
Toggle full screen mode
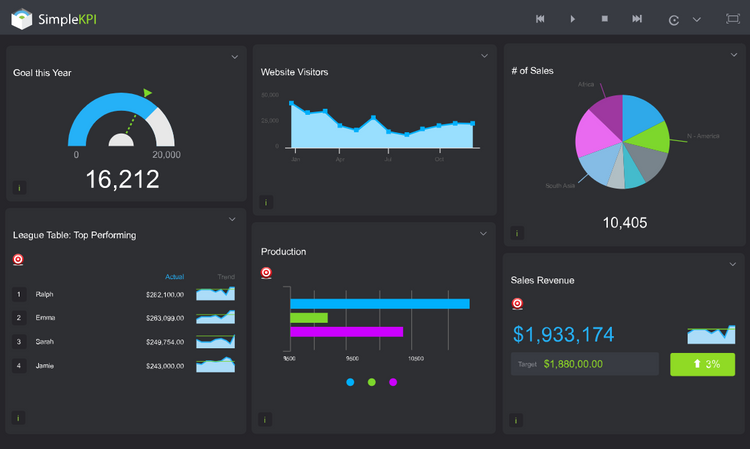[732, 19]
